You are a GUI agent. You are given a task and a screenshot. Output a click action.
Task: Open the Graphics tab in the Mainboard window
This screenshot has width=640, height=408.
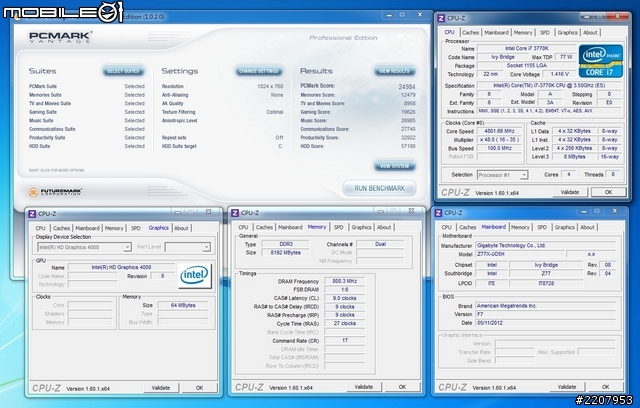pyautogui.click(x=564, y=227)
